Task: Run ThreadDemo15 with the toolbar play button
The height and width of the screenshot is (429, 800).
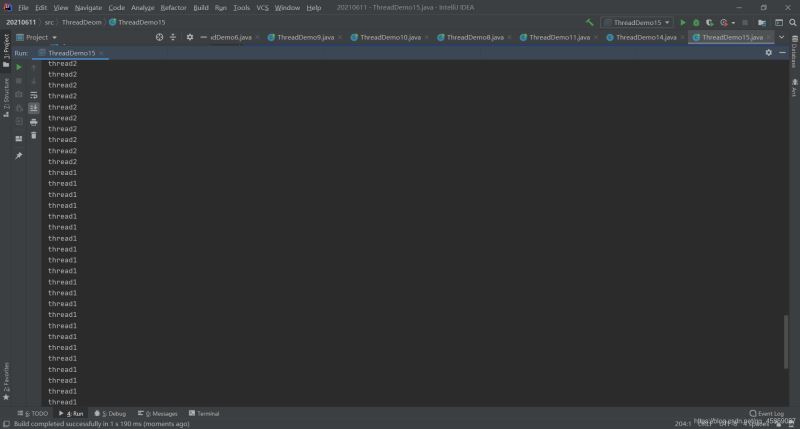Action: (683, 22)
